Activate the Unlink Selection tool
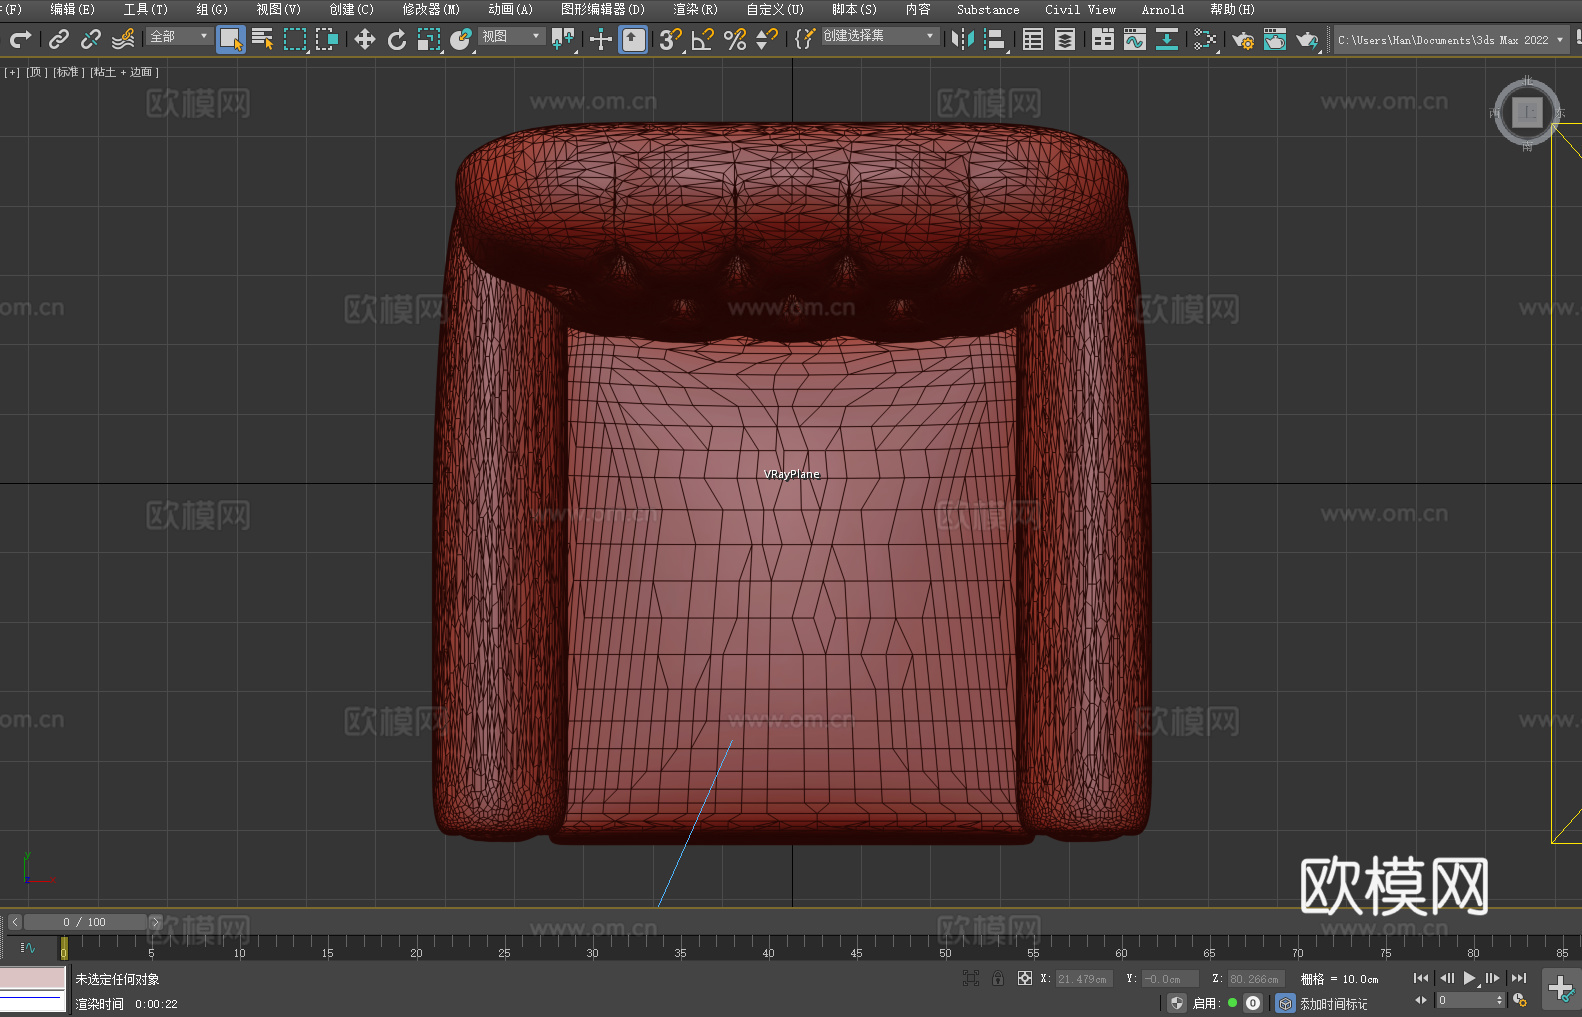This screenshot has height=1017, width=1582. coord(91,39)
